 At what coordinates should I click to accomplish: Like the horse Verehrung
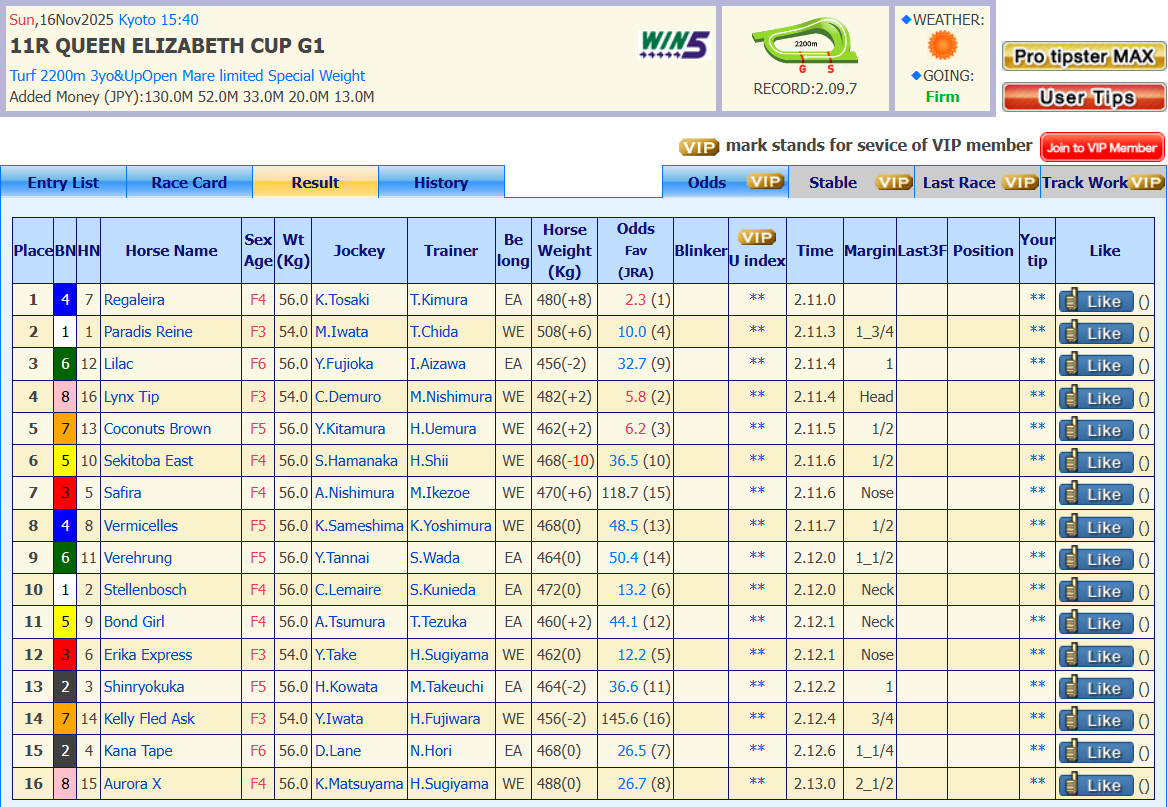click(1096, 559)
